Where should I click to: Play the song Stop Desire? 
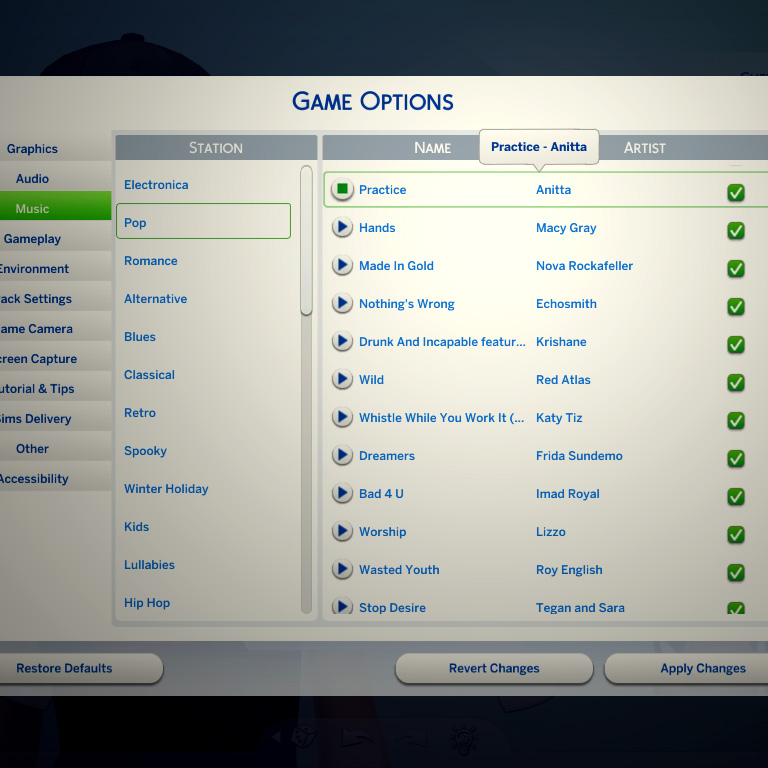342,606
